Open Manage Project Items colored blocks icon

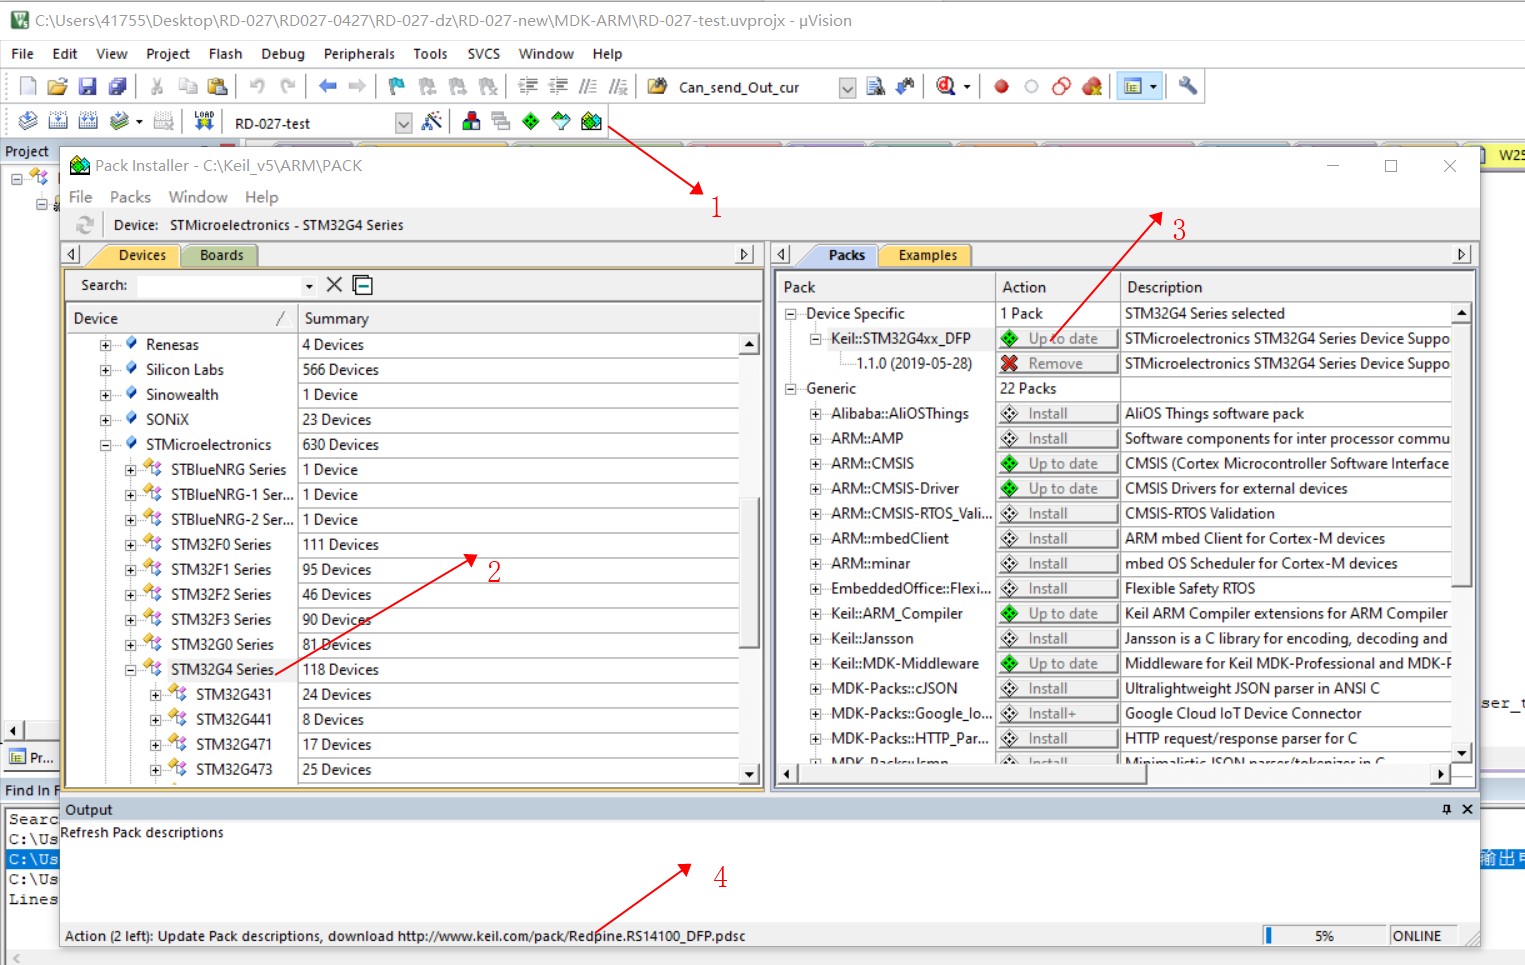tap(471, 122)
